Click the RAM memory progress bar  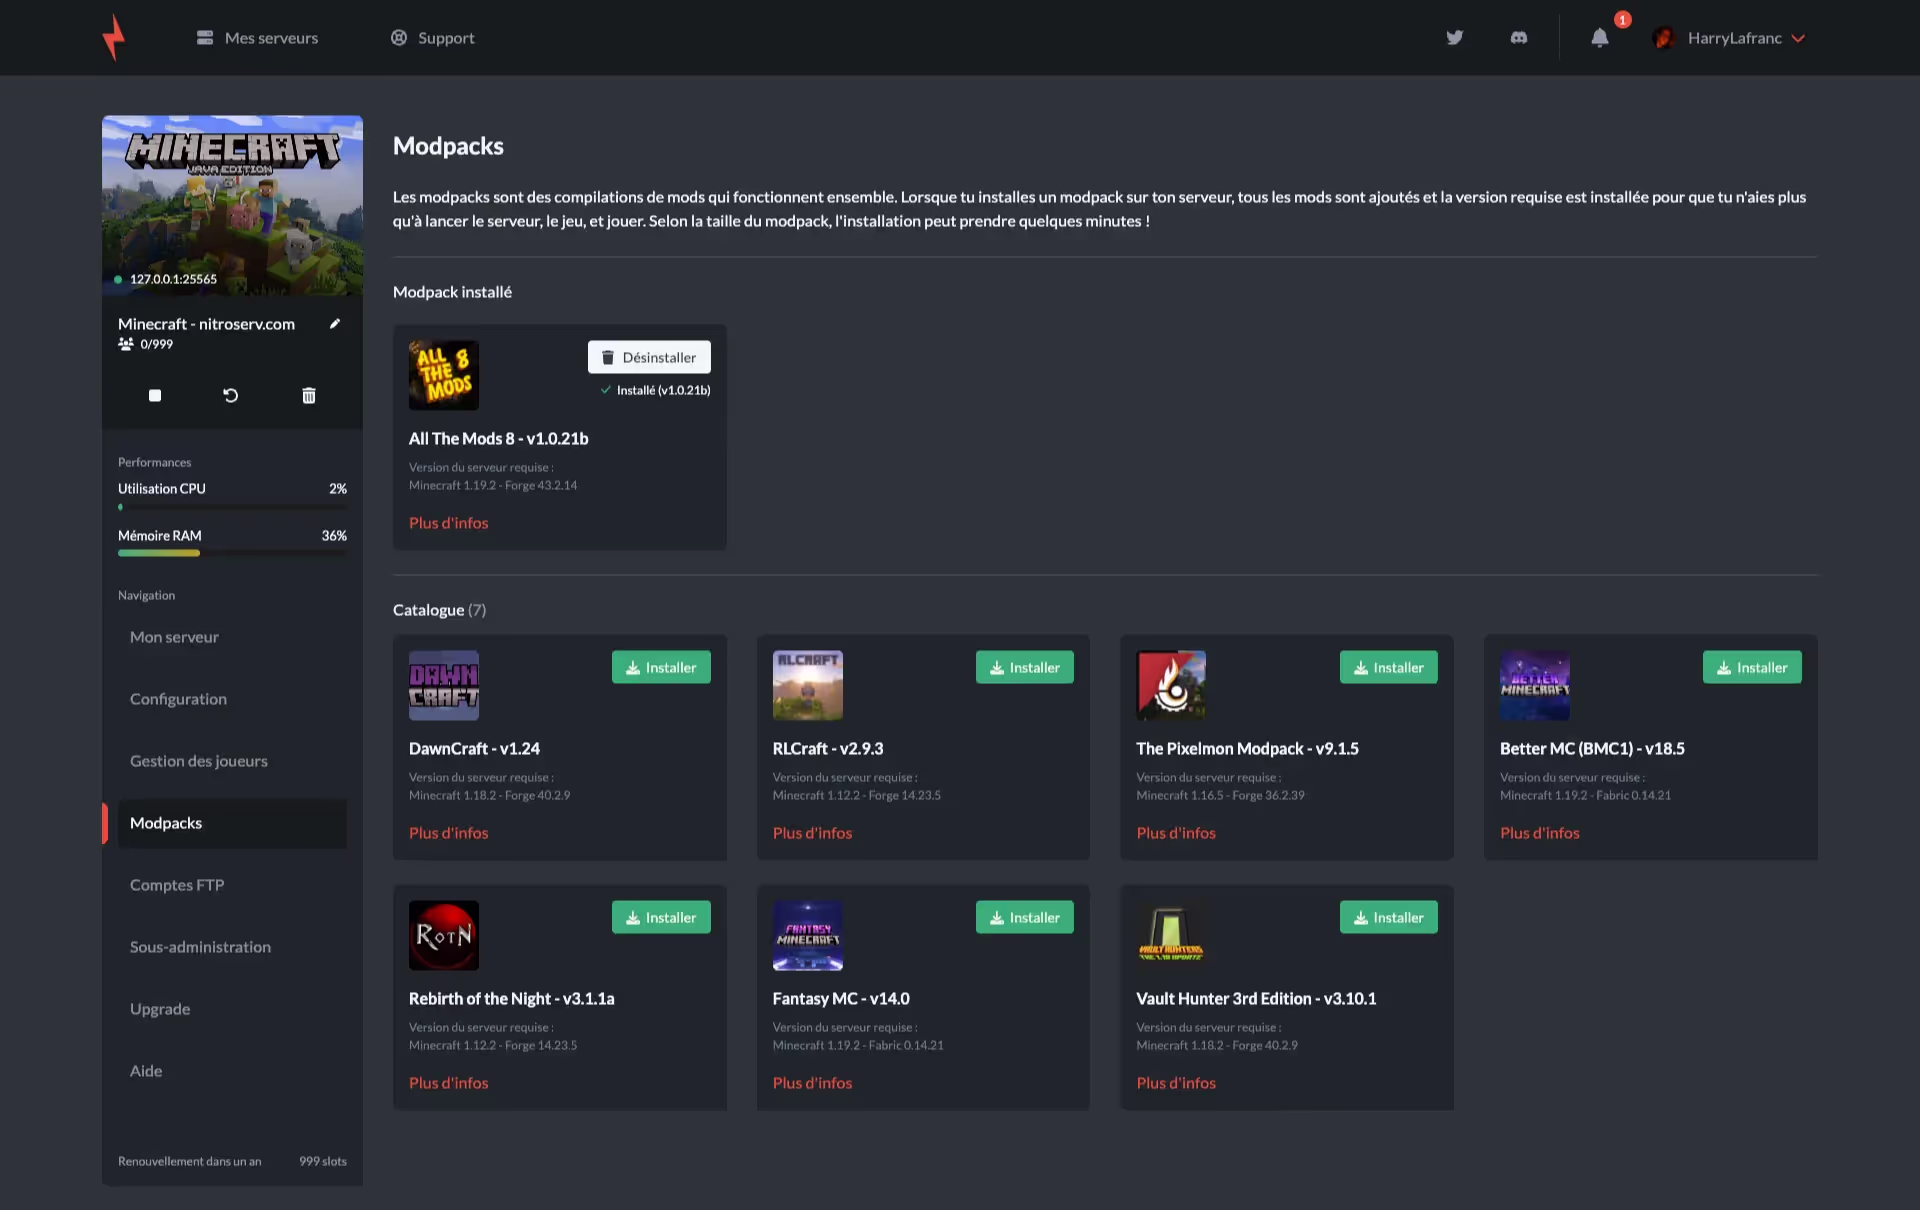[x=232, y=553]
